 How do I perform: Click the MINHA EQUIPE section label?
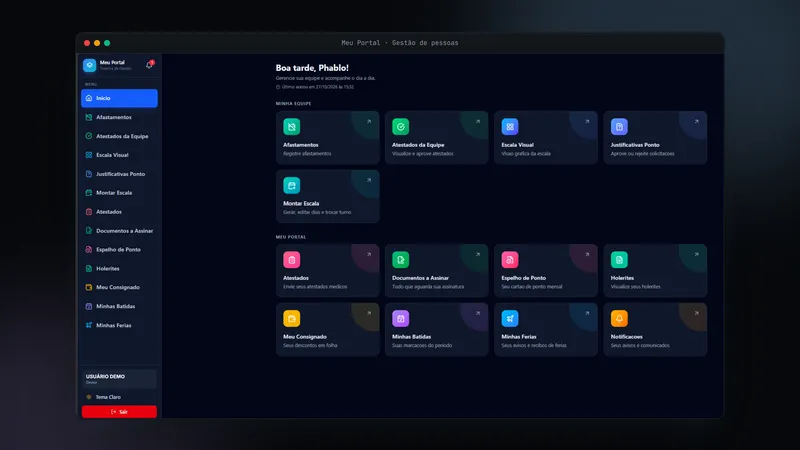pos(293,104)
